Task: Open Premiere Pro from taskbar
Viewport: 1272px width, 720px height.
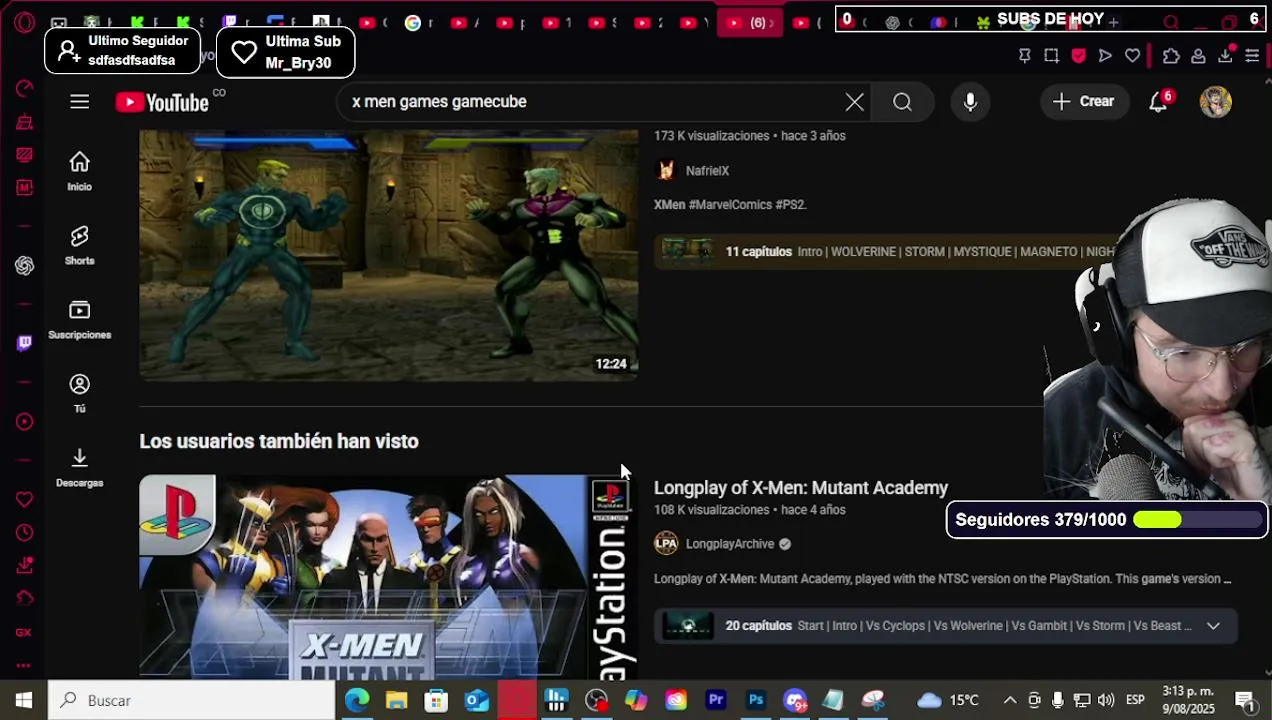Action: [716, 700]
